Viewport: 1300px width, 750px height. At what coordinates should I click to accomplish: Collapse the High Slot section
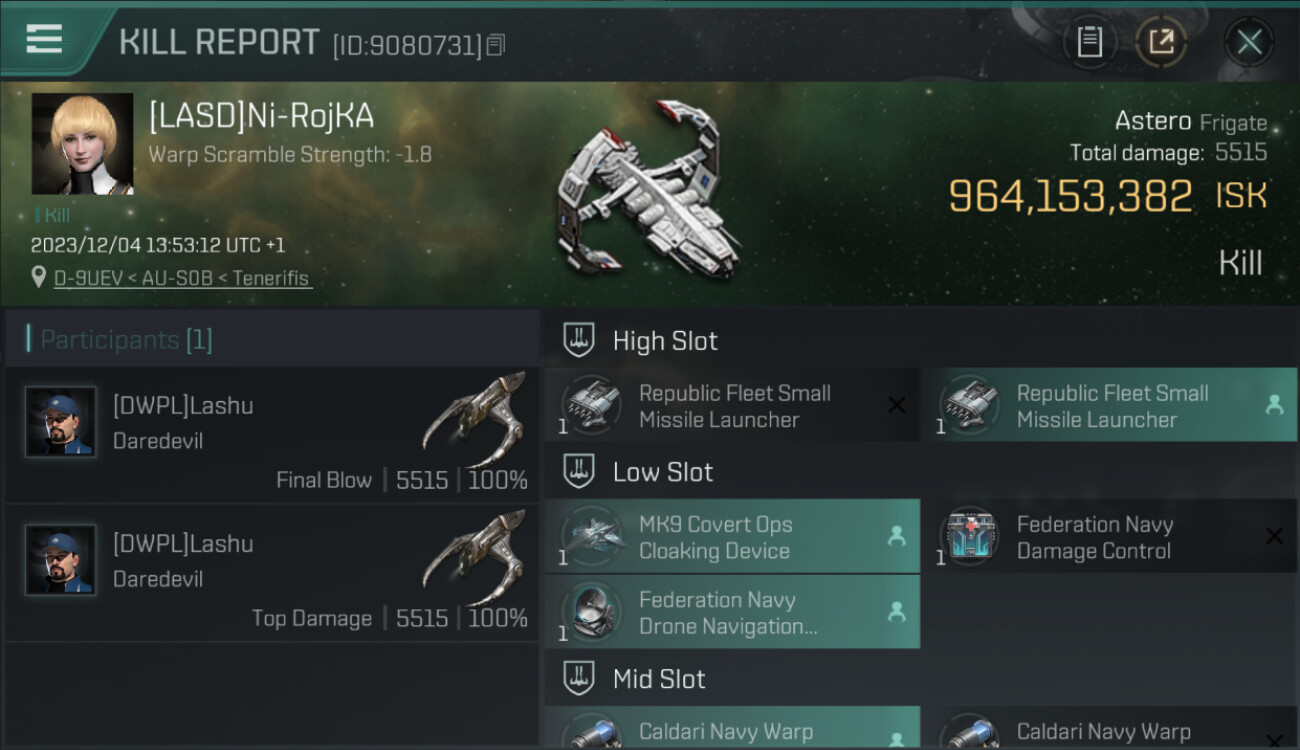point(579,340)
